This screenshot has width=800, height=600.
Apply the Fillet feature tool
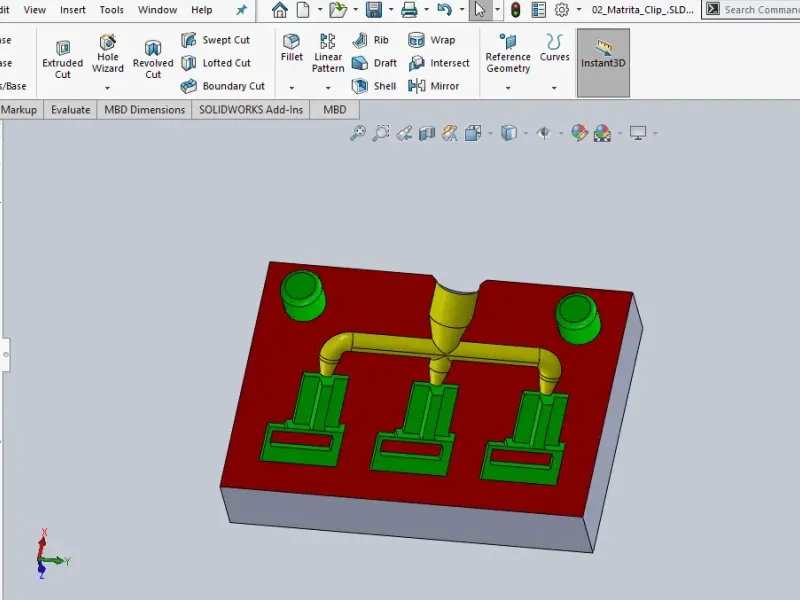tap(292, 48)
